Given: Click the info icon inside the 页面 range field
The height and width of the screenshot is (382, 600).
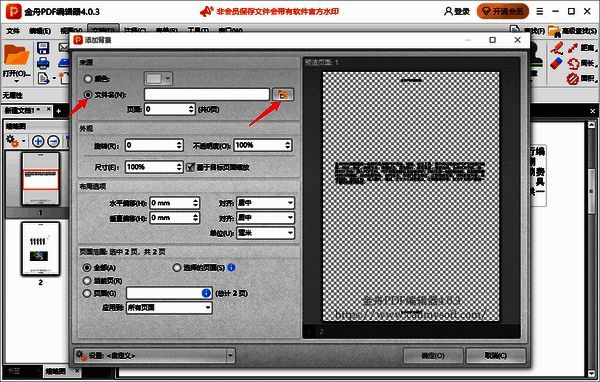Looking at the screenshot, I should pyautogui.click(x=206, y=293).
